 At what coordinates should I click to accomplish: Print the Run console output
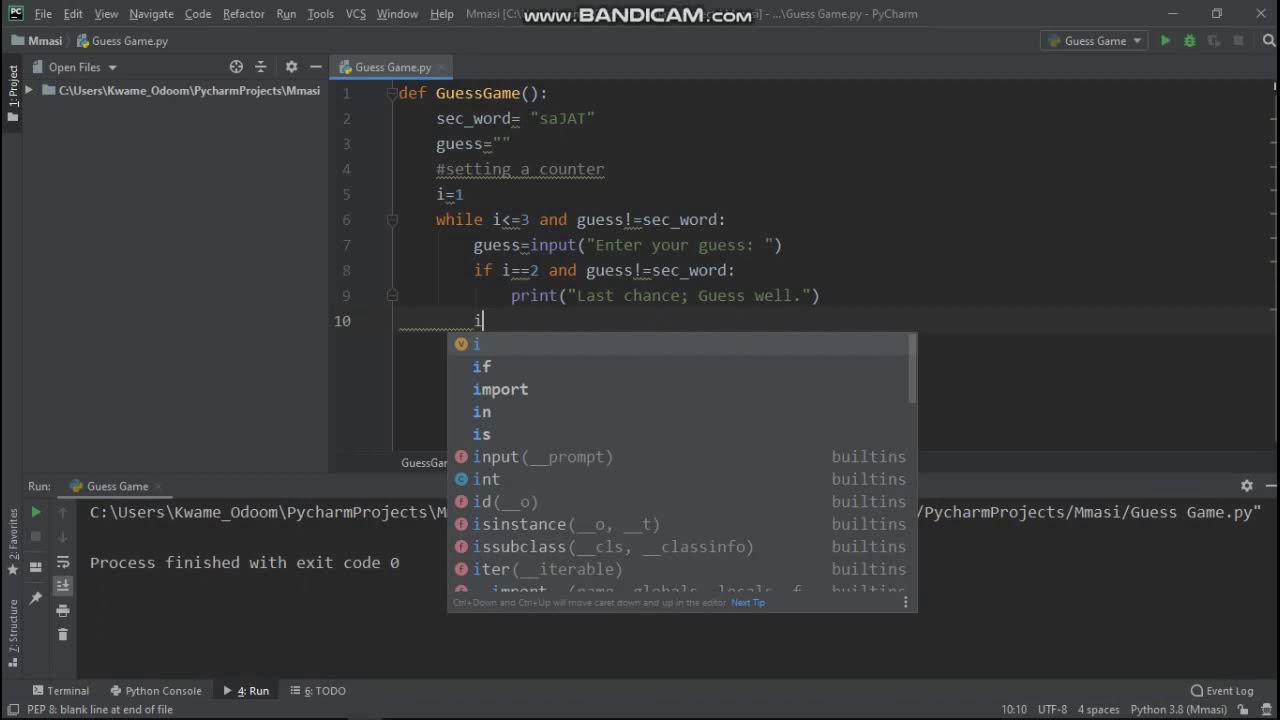tap(63, 610)
